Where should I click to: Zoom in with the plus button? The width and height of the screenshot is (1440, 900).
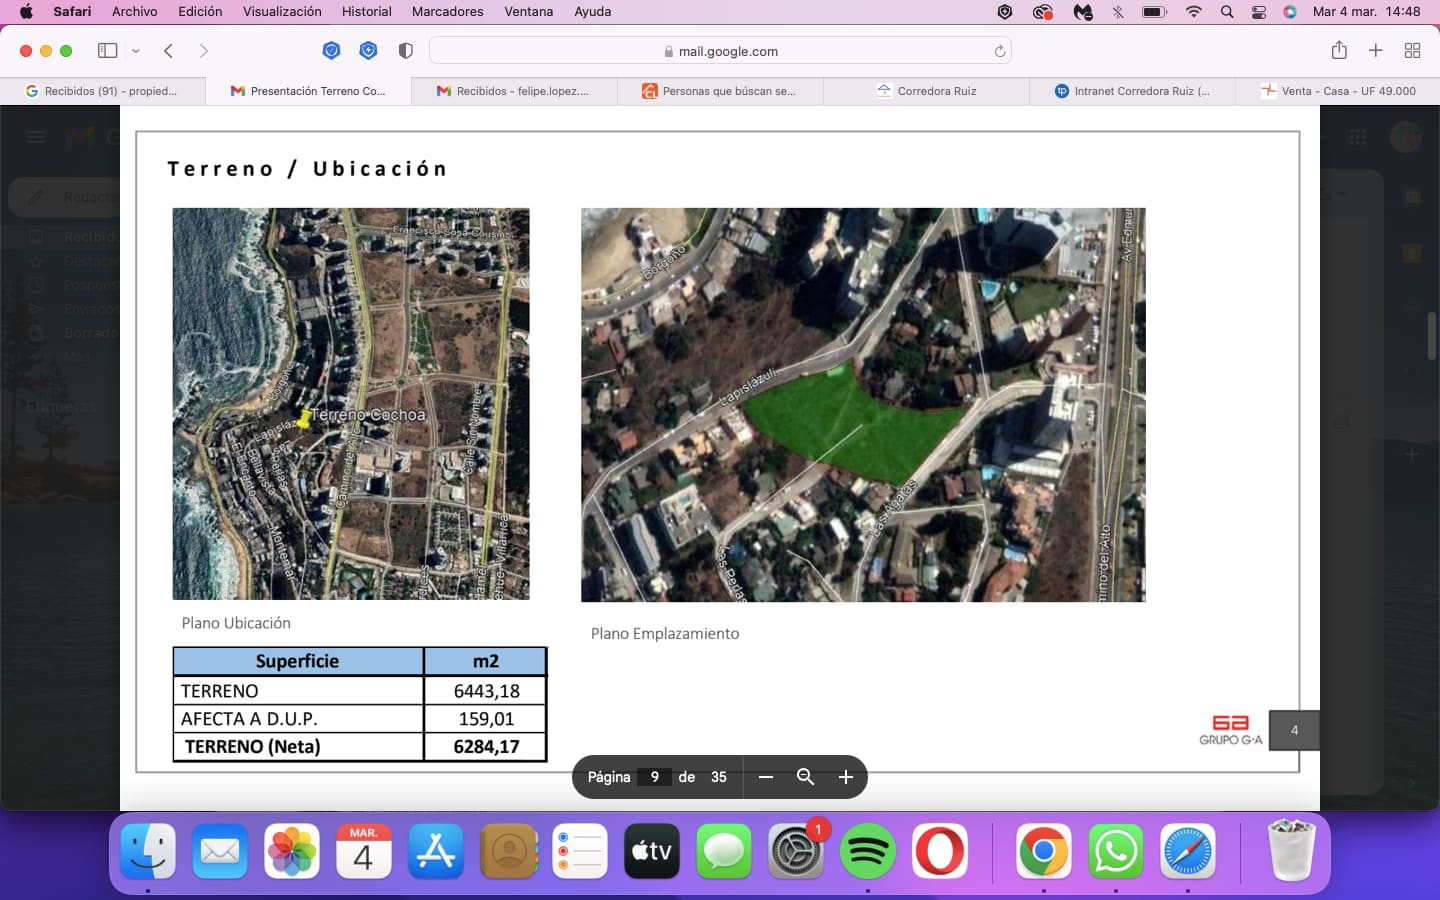[x=846, y=777]
